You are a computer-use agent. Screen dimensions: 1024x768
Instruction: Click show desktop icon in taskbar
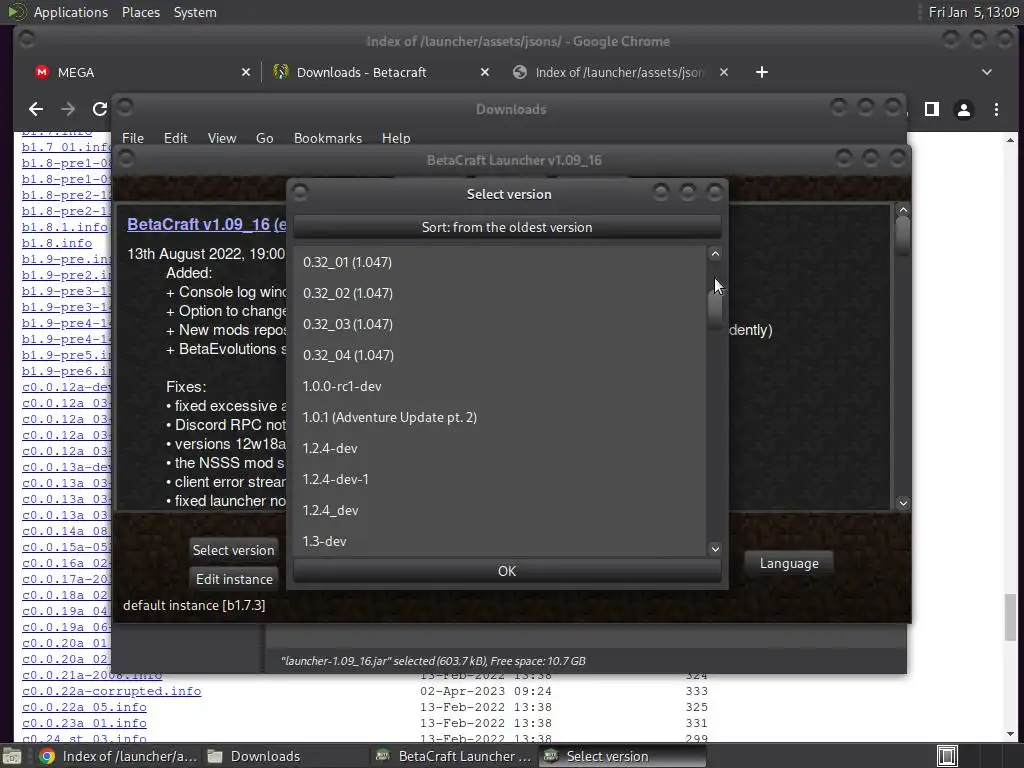point(12,757)
